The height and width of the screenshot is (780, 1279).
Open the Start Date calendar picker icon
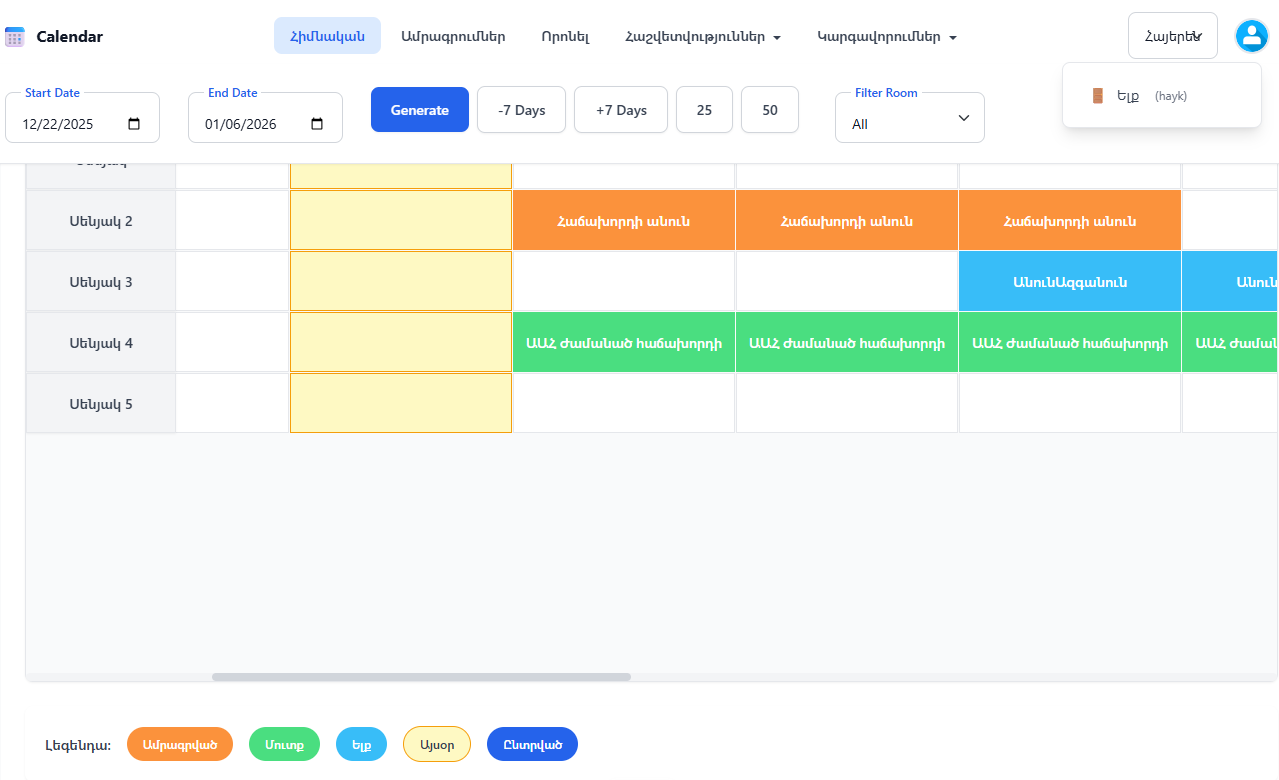[x=135, y=124]
